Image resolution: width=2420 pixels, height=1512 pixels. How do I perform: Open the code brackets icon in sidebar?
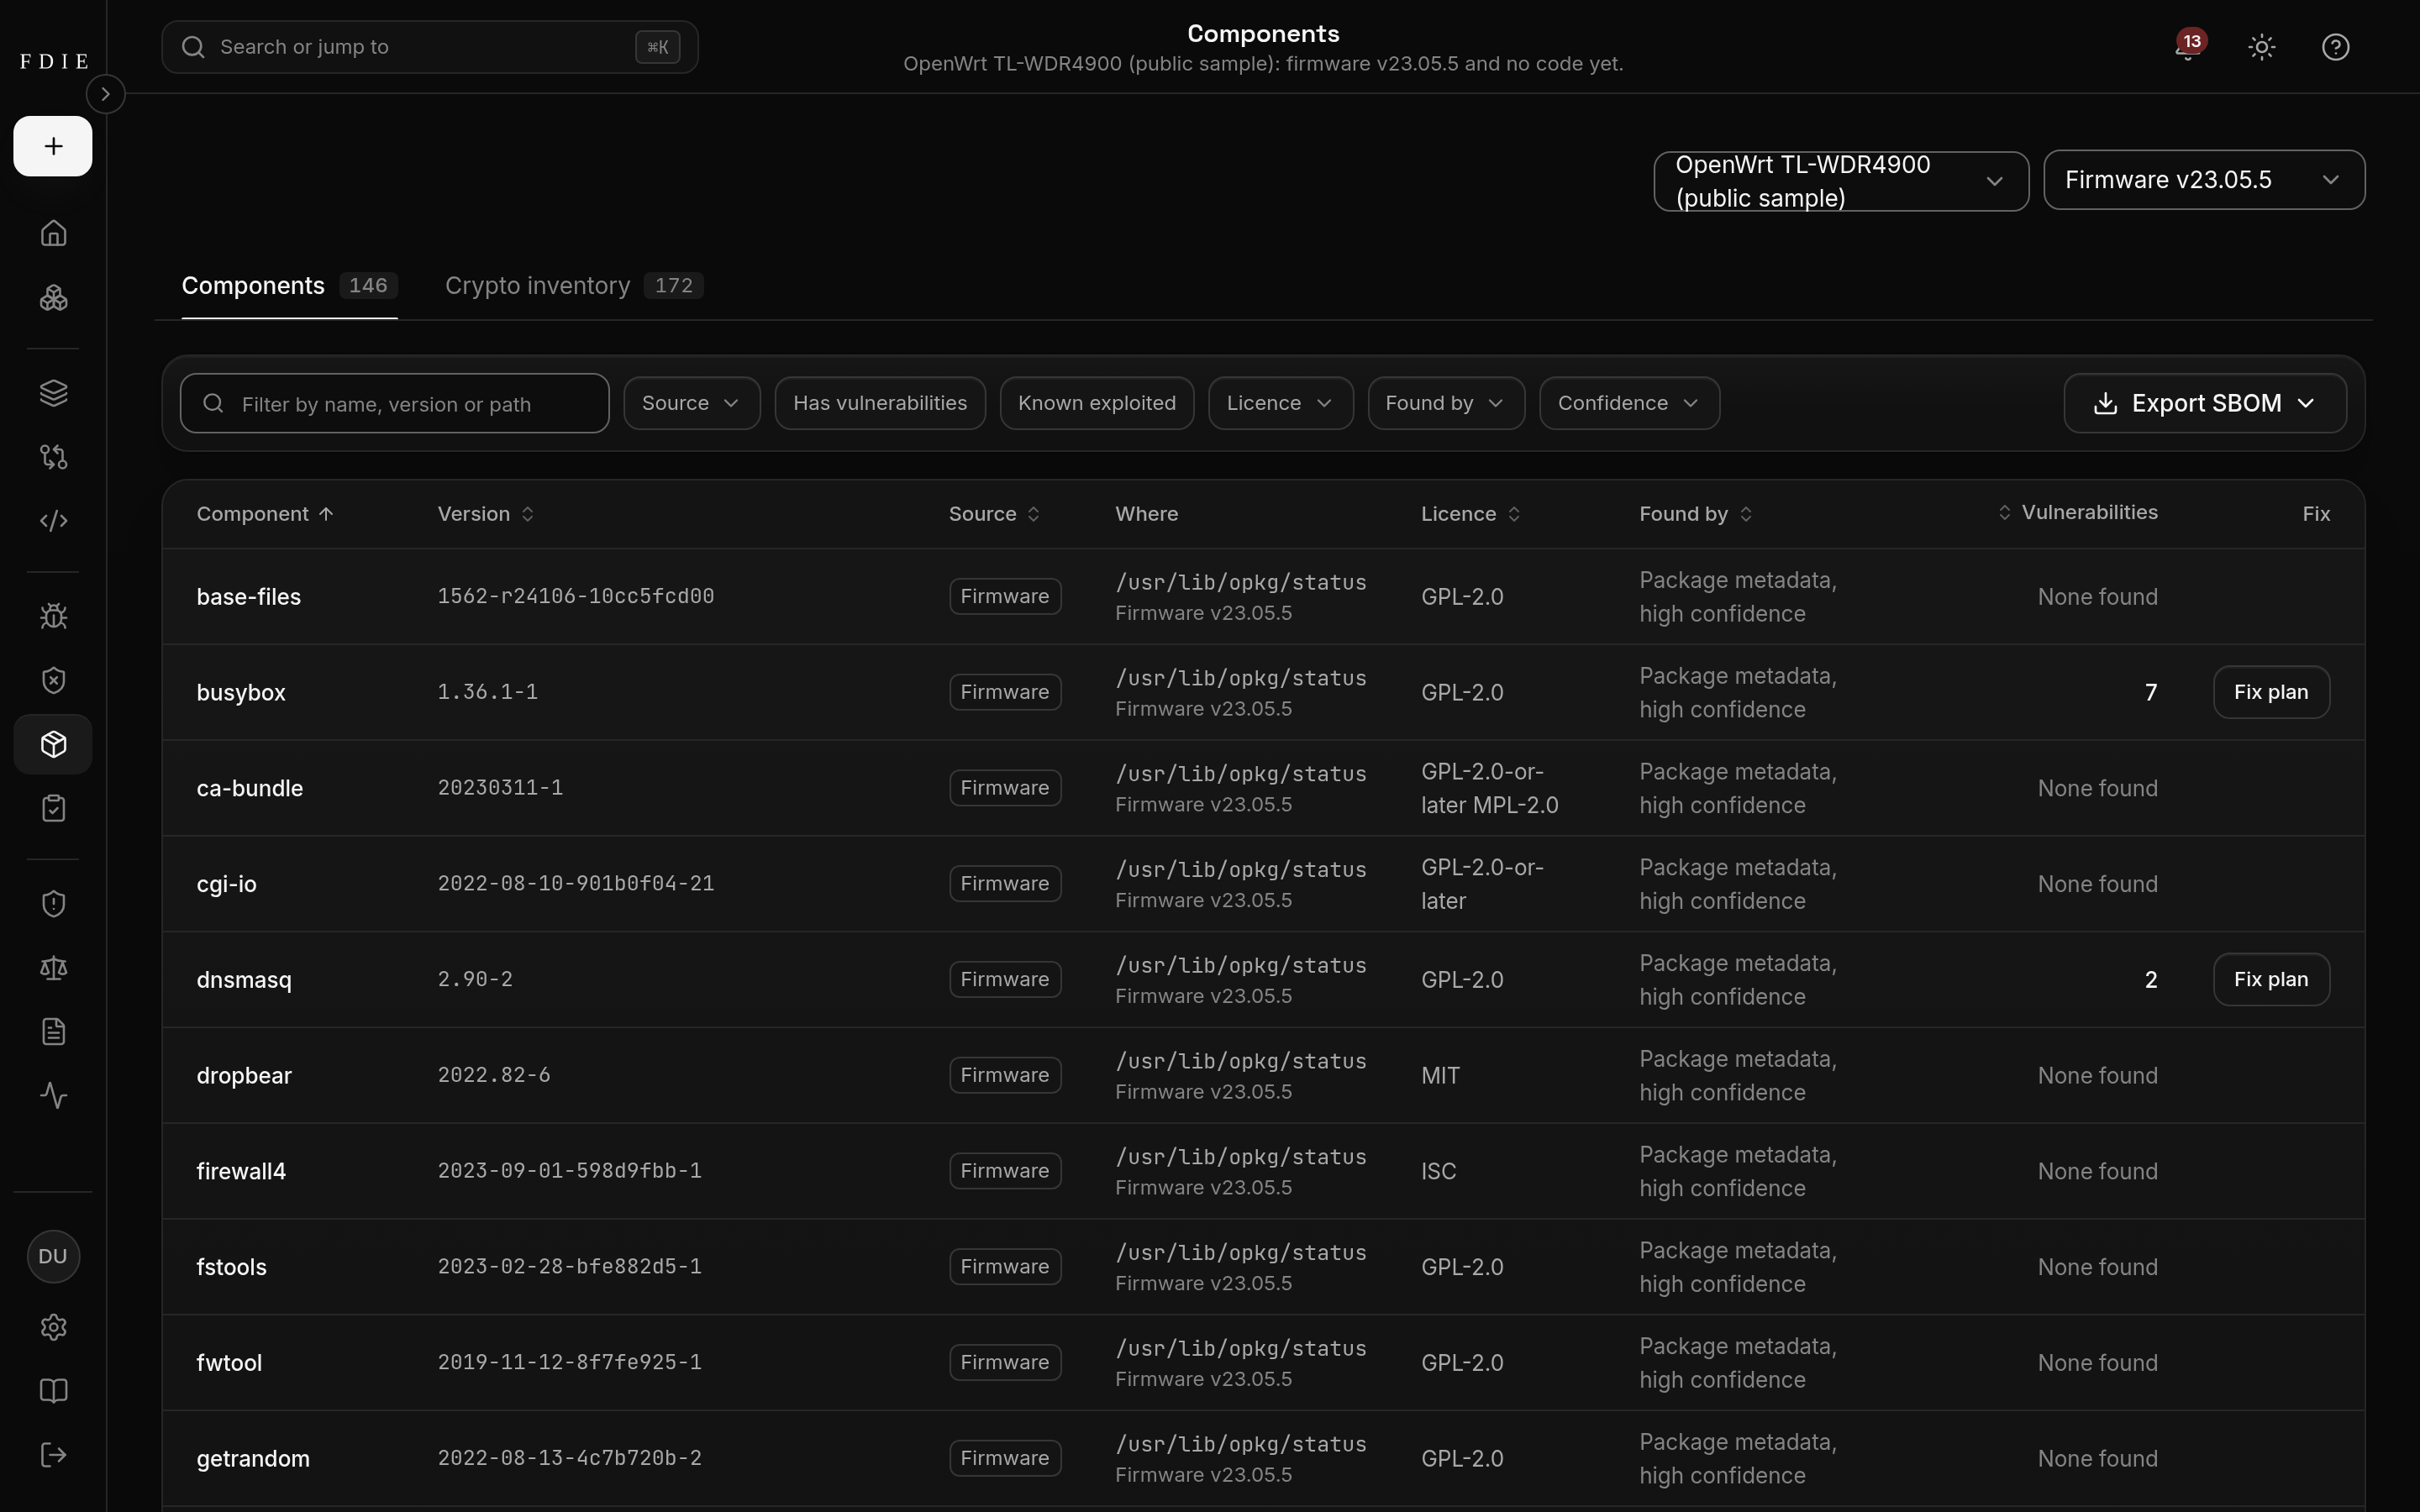click(x=53, y=521)
